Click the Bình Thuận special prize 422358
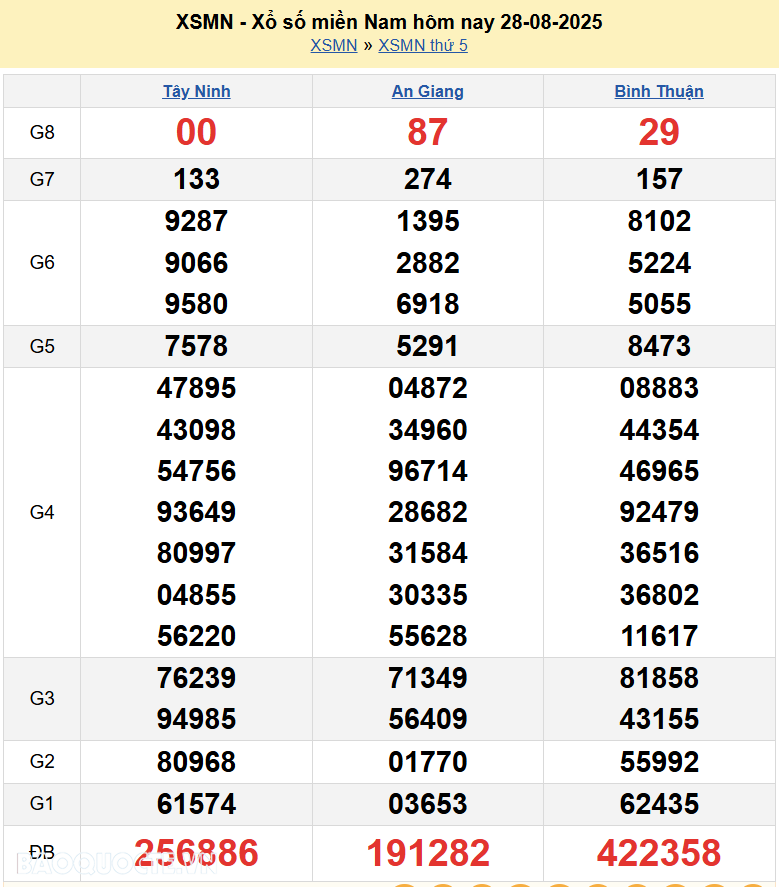 point(659,853)
